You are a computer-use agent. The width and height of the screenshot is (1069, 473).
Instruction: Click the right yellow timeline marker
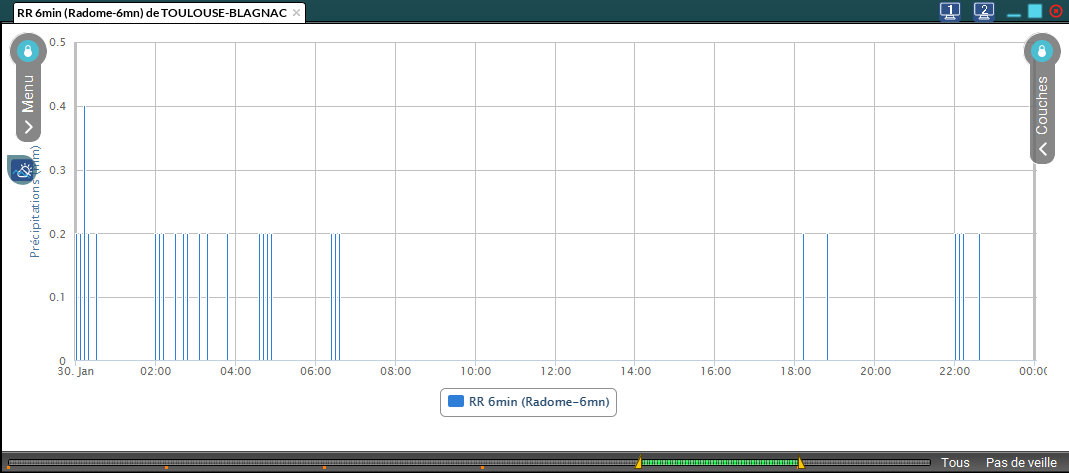800,462
